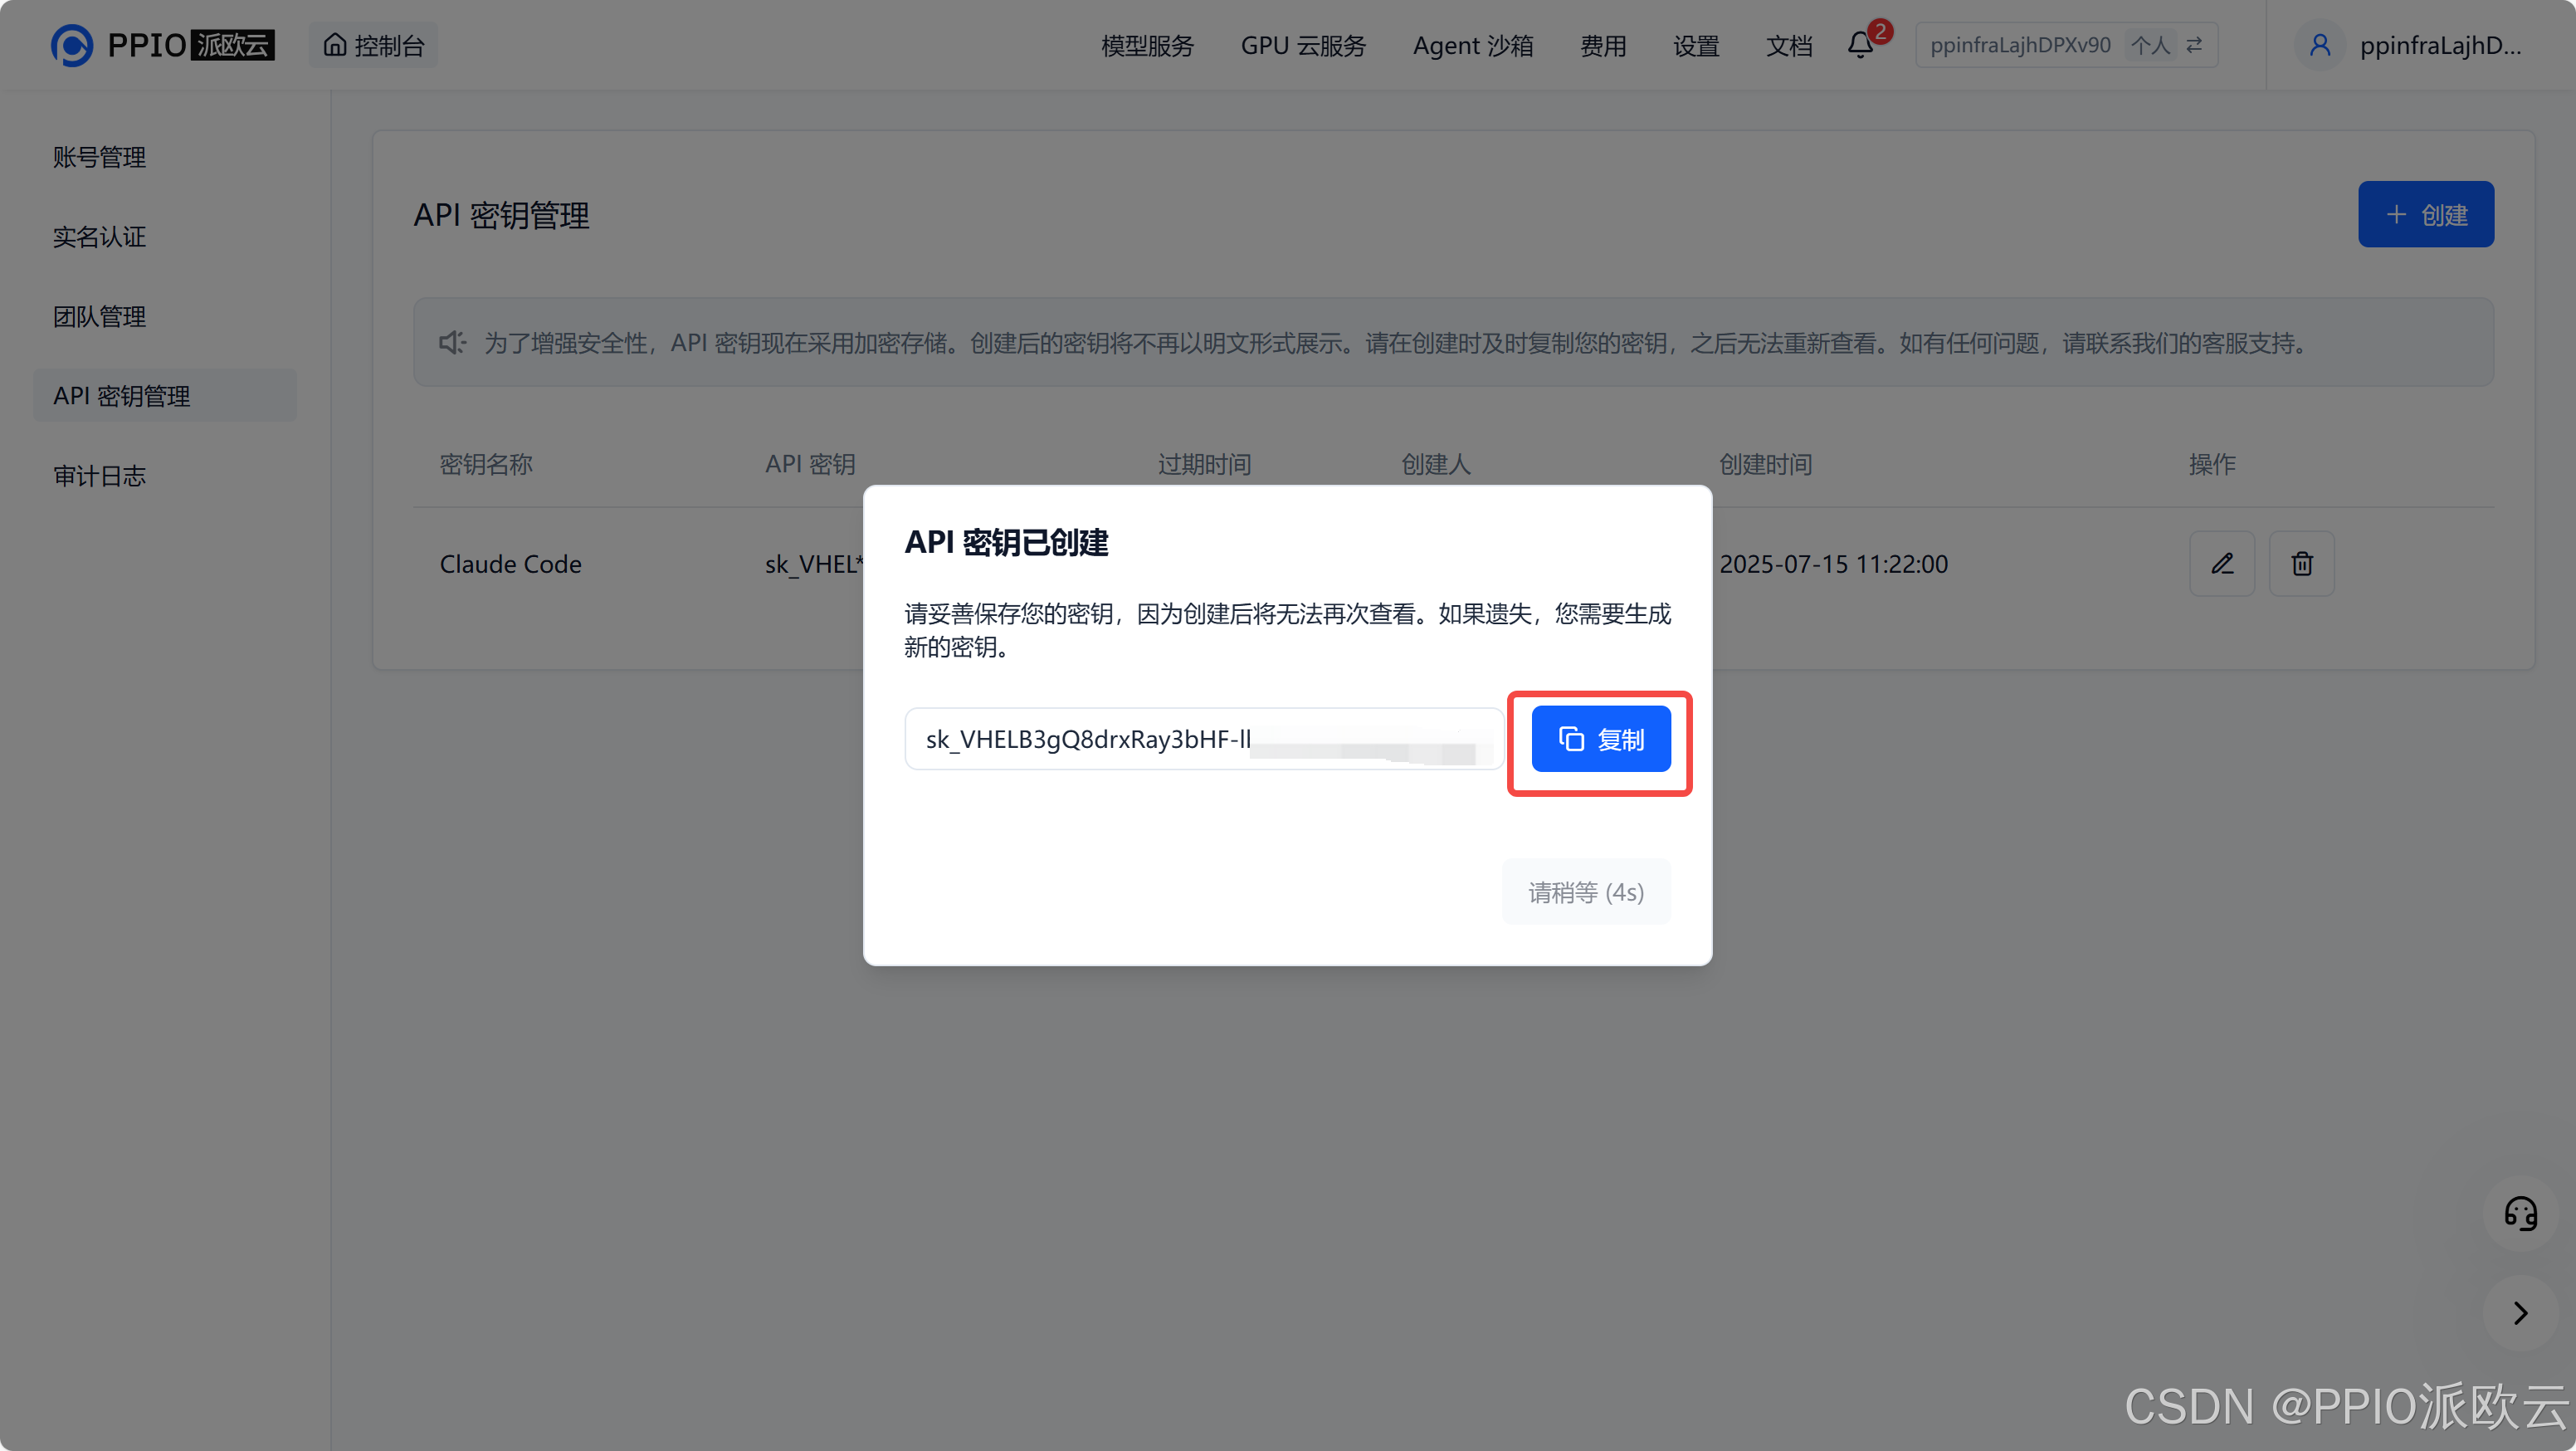Open the ppinfraLajhD... user menu
The width and height of the screenshot is (2576, 1451).
[2439, 45]
